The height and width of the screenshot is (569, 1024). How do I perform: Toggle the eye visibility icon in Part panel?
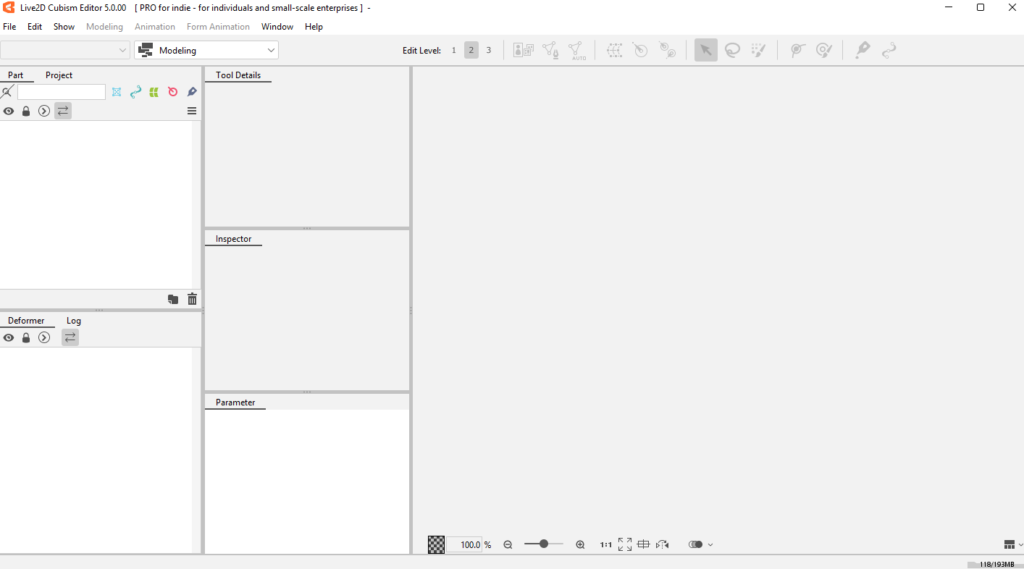9,111
